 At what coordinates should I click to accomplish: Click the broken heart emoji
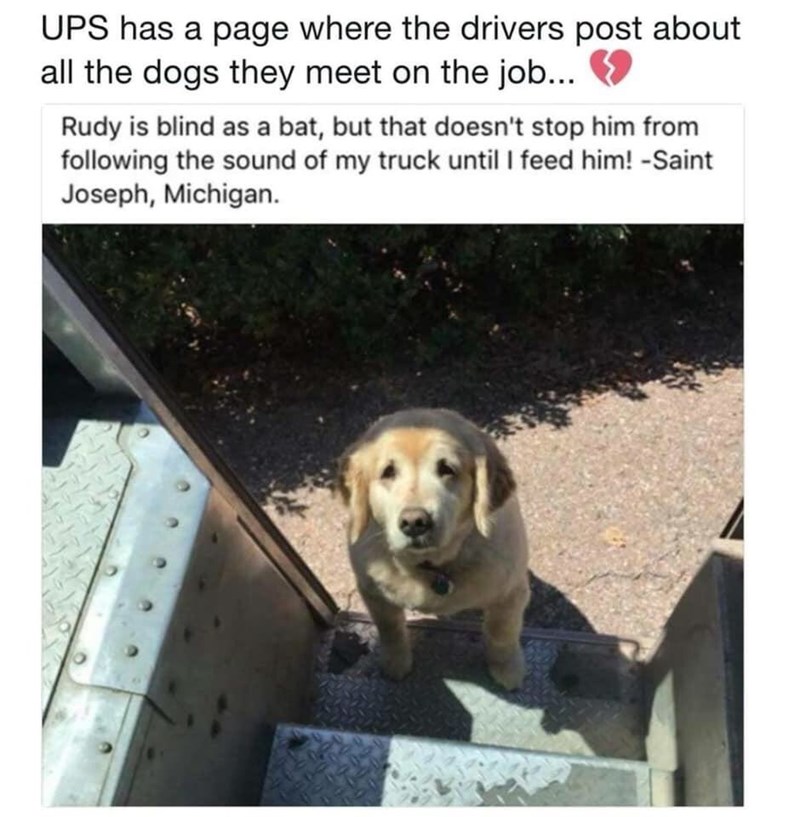coord(610,68)
